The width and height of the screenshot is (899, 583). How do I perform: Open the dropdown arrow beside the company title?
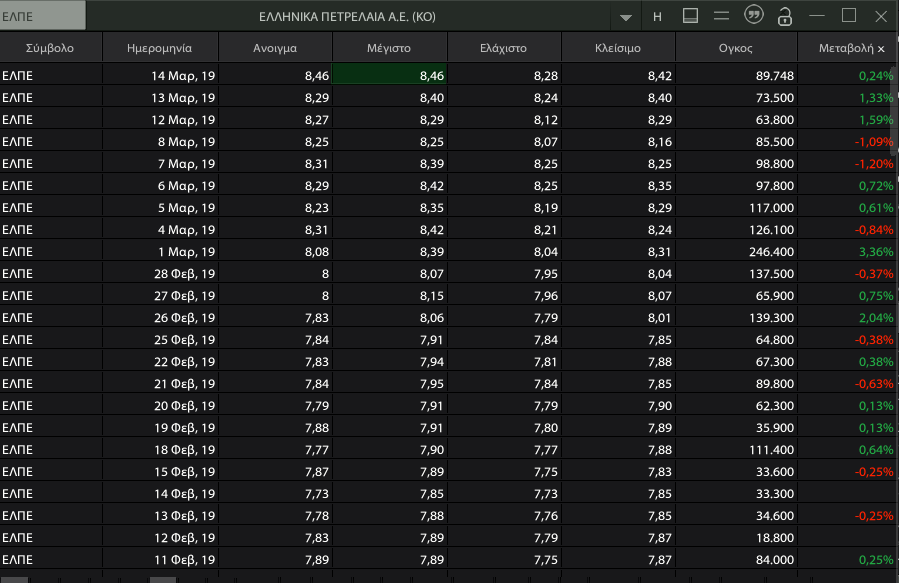click(626, 17)
